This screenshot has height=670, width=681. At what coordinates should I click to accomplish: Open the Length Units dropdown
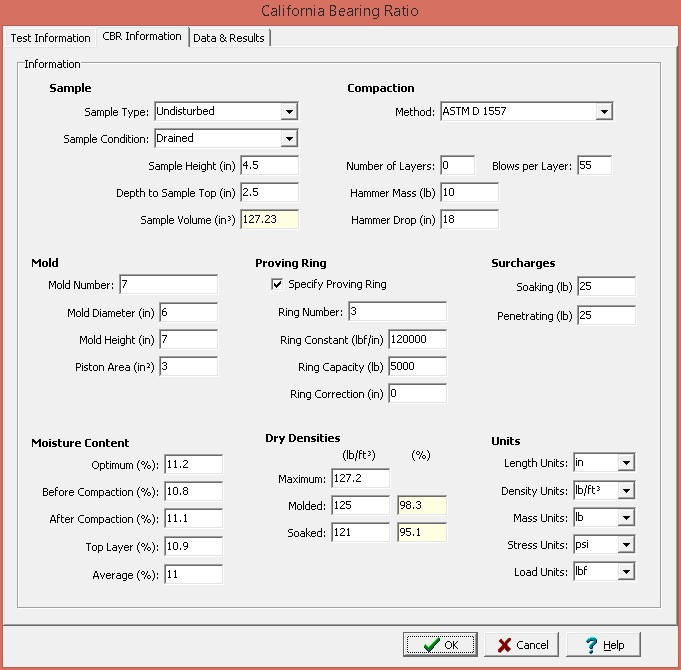(x=626, y=464)
